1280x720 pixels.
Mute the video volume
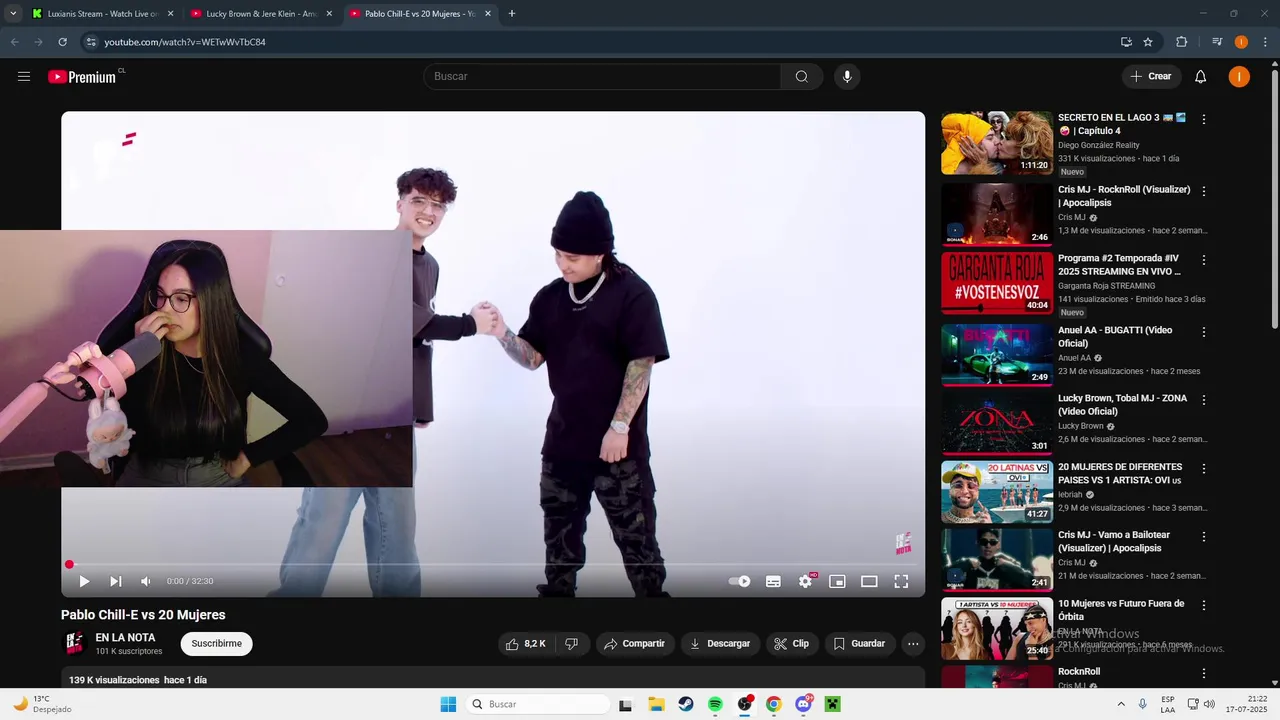(x=146, y=581)
